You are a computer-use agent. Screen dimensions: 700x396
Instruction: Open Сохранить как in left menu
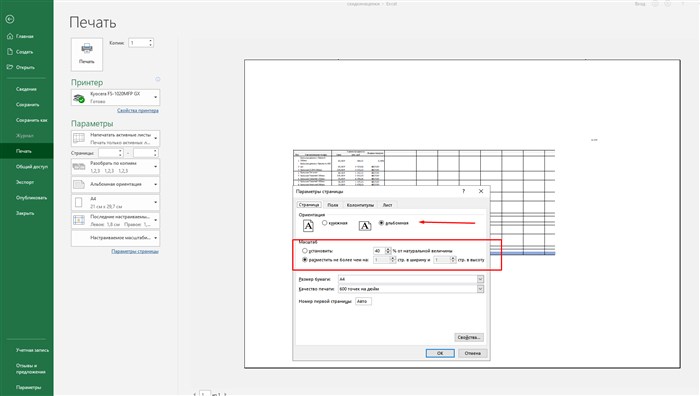tap(26, 120)
